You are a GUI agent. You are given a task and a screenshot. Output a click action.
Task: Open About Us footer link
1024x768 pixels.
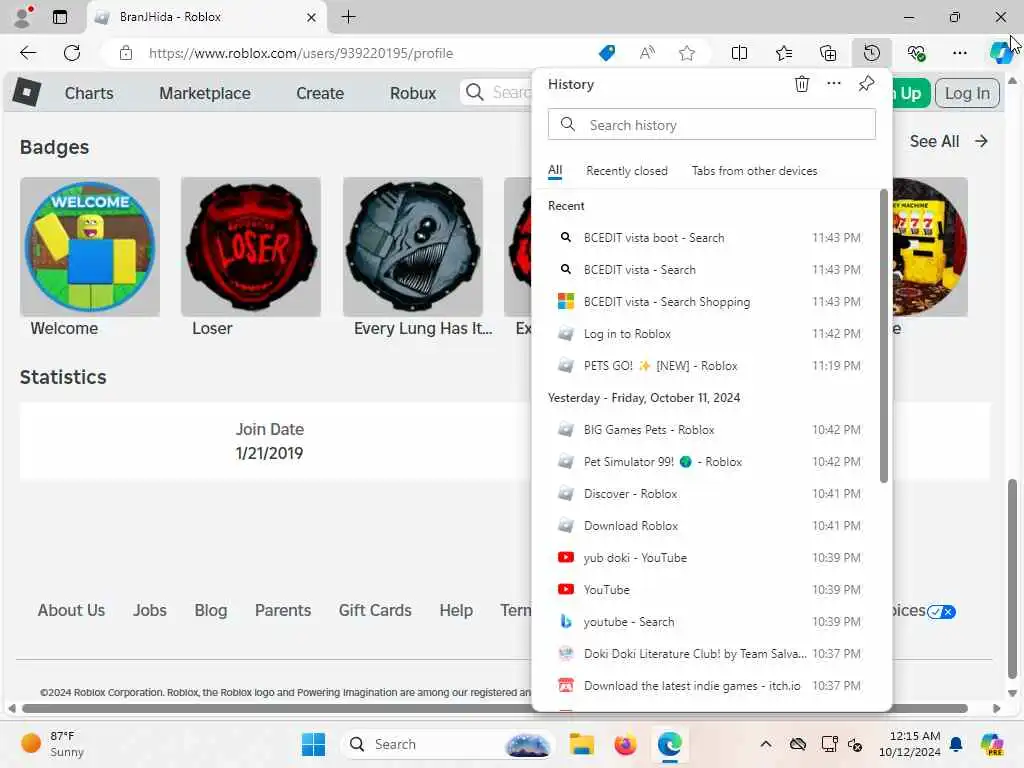tap(71, 610)
